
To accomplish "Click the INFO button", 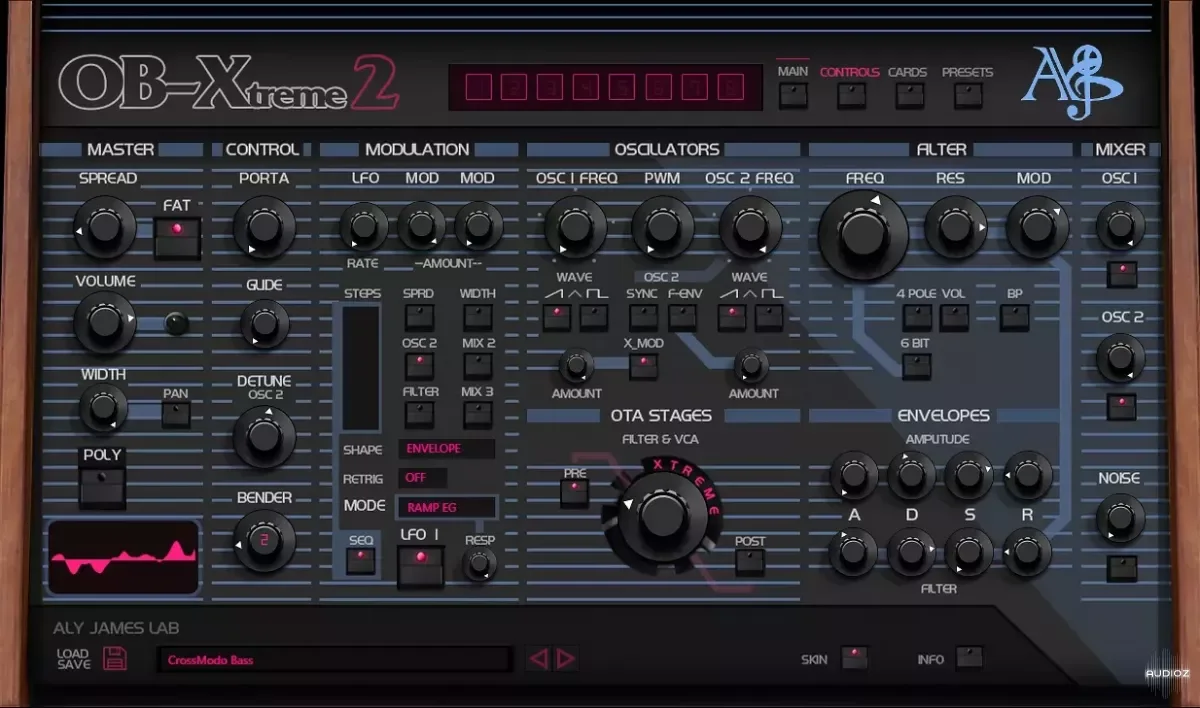I will [x=969, y=658].
